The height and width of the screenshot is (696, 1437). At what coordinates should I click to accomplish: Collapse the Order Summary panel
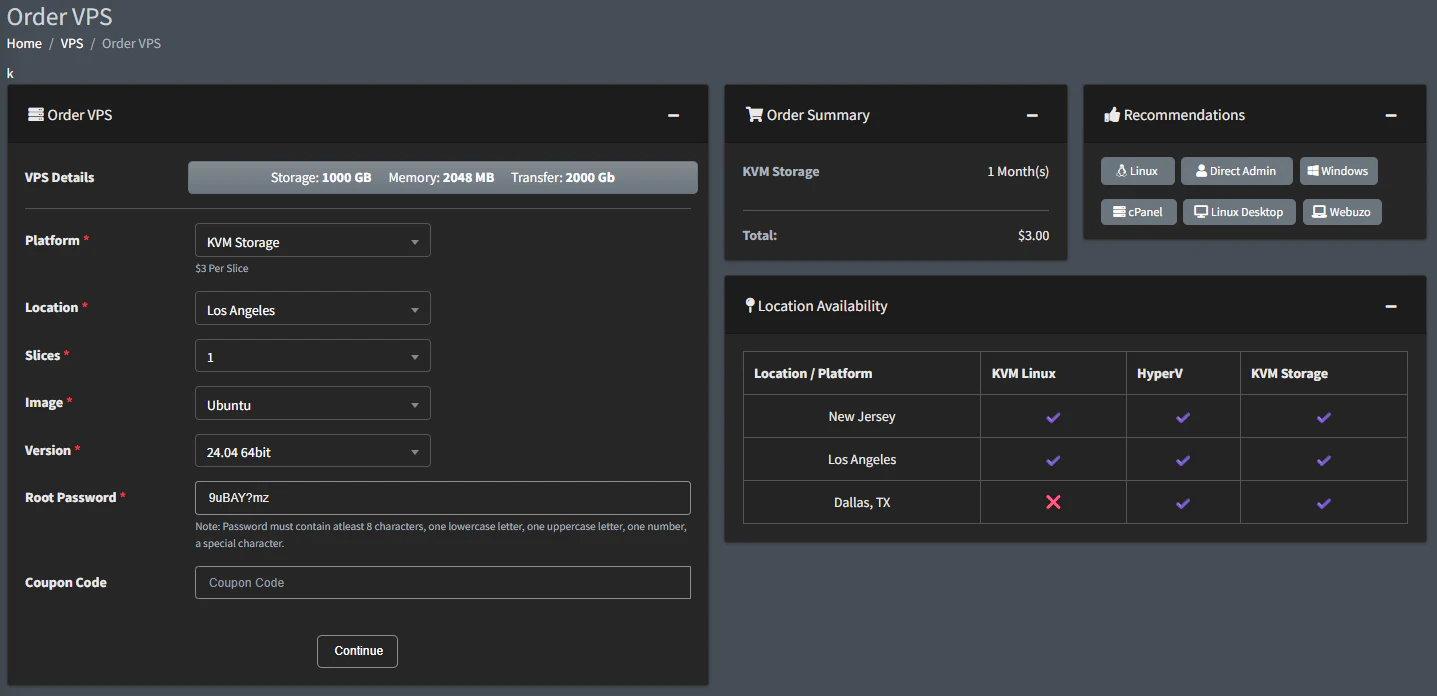point(1032,115)
